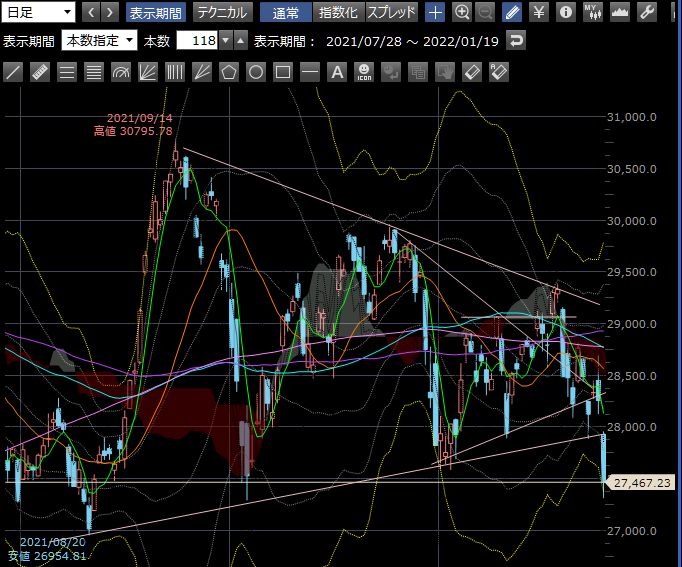Click the 本数 number input field
This screenshot has width=682, height=567.
coord(197,41)
